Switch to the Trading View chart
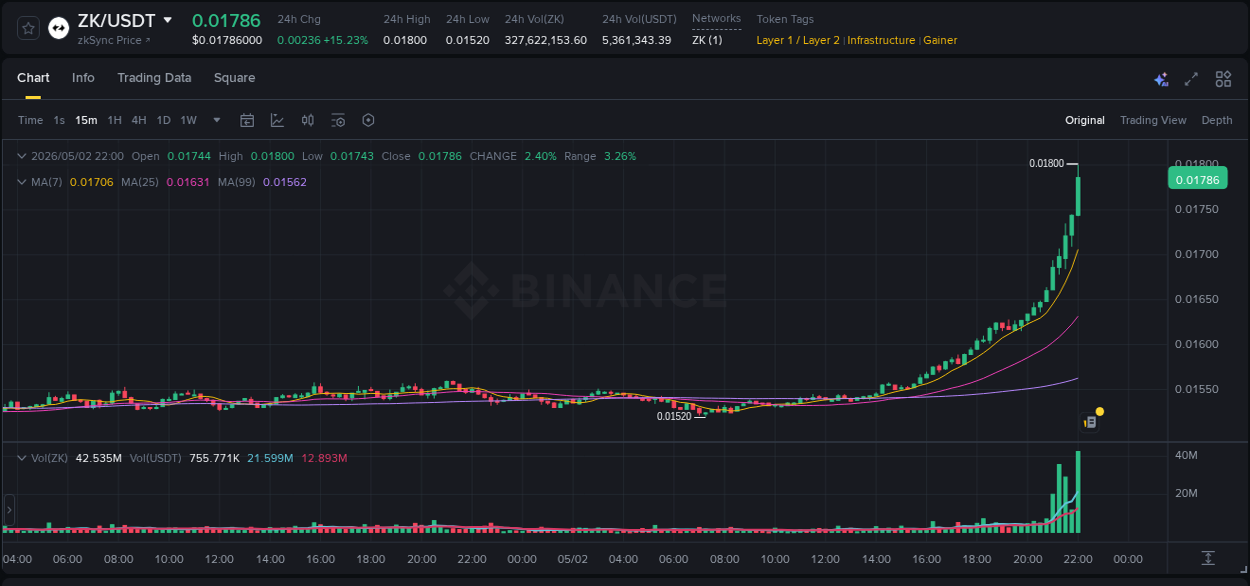The image size is (1250, 586). (x=1153, y=120)
